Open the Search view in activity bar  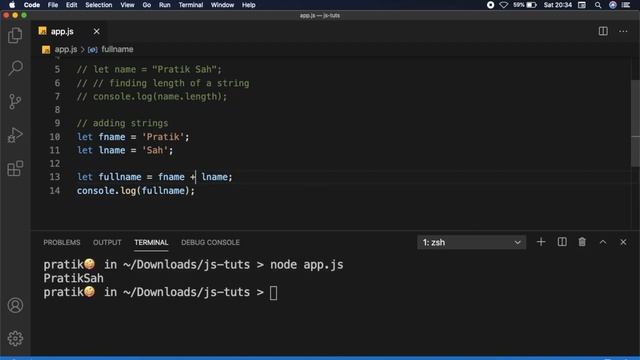point(15,68)
